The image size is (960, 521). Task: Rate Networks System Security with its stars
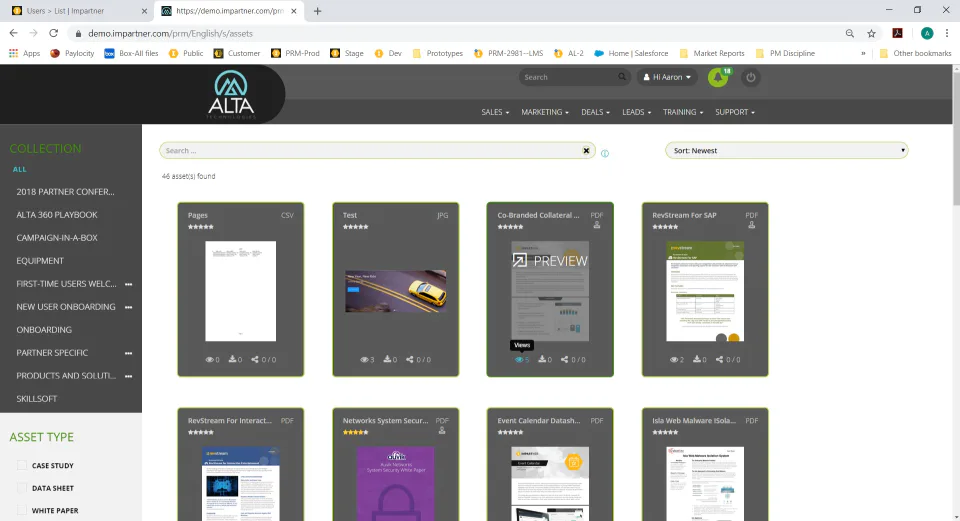coord(356,432)
